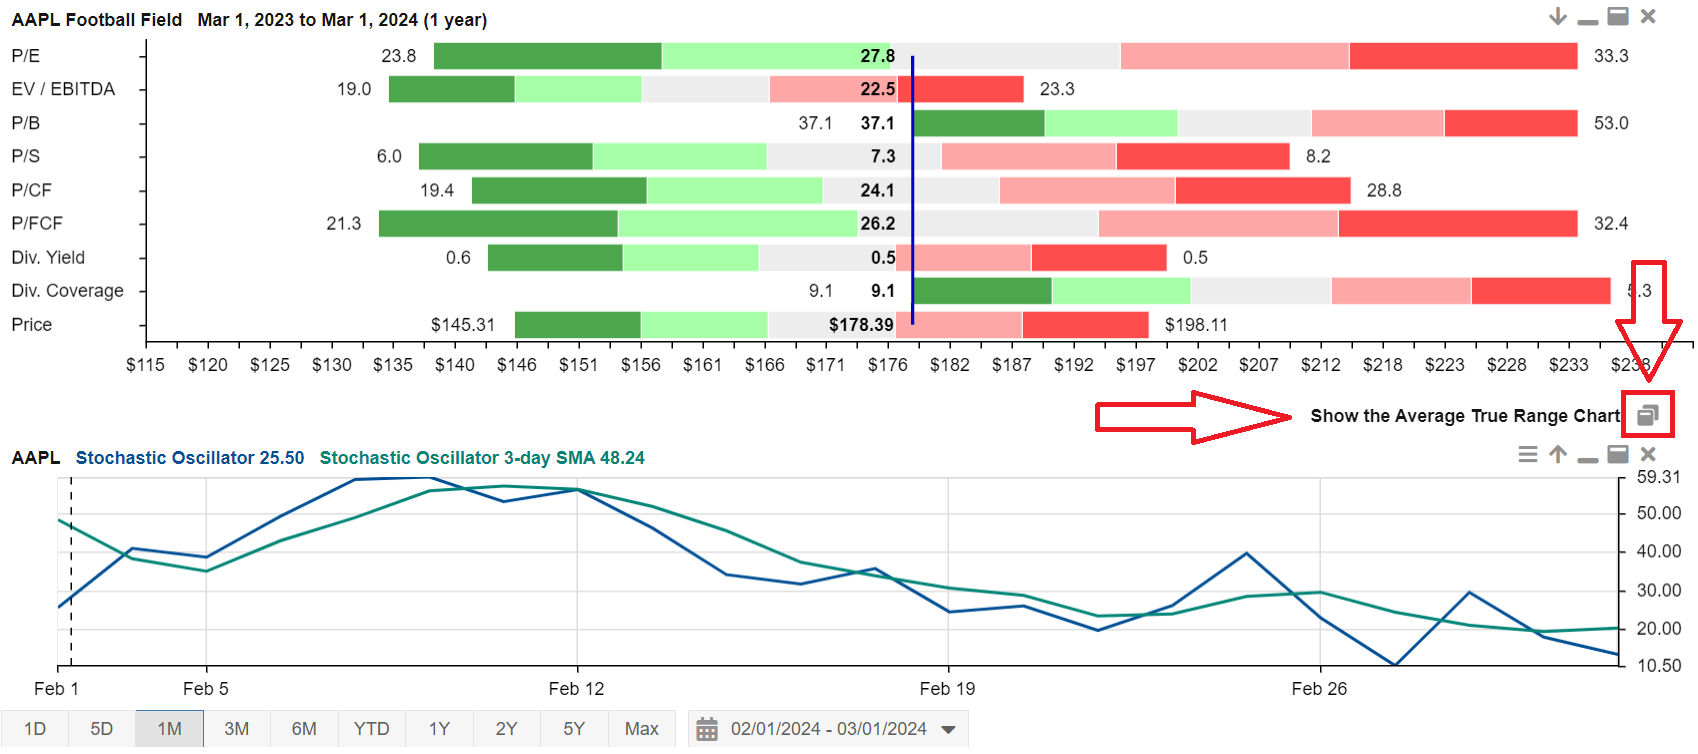Click the Feb 26 date label on the axis

(1319, 689)
